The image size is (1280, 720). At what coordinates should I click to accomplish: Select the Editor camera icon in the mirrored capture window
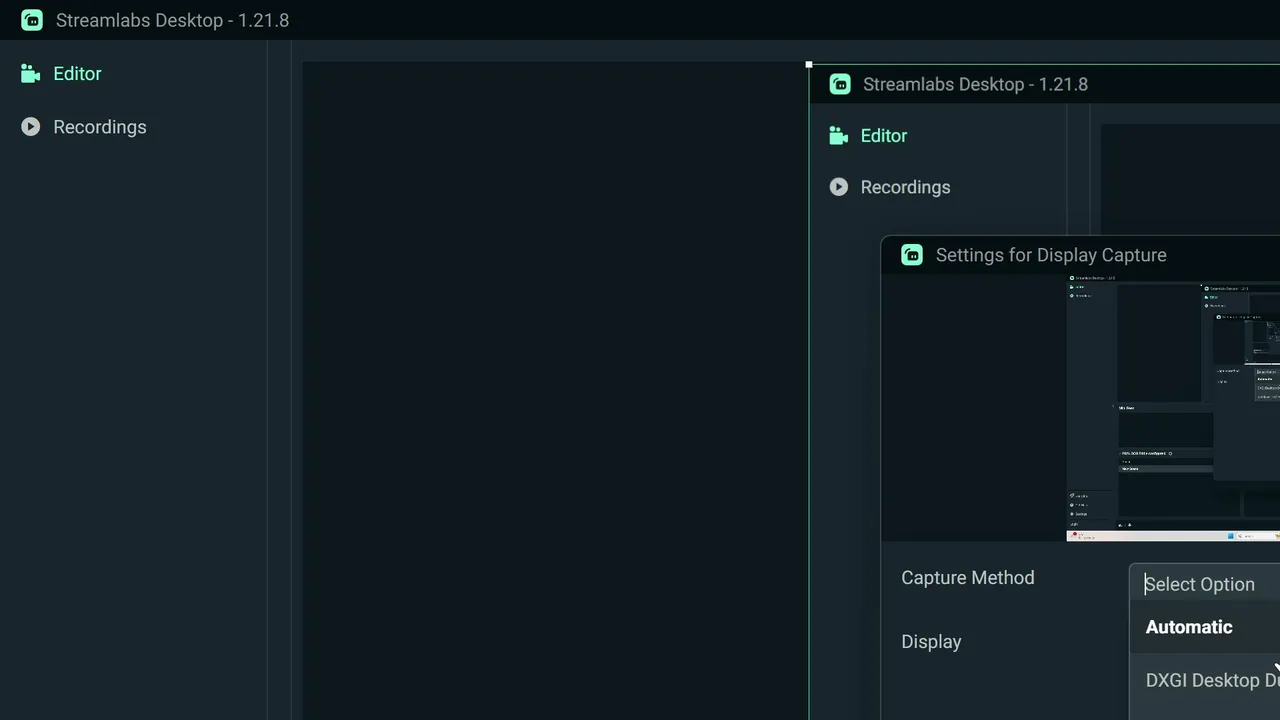839,136
